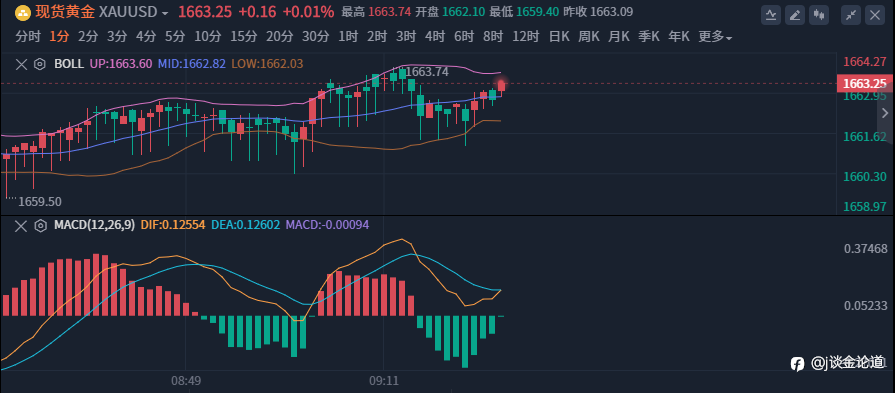This screenshot has height=393, width=895.
Task: Select the 6时 timeframe tab
Action: 463,37
